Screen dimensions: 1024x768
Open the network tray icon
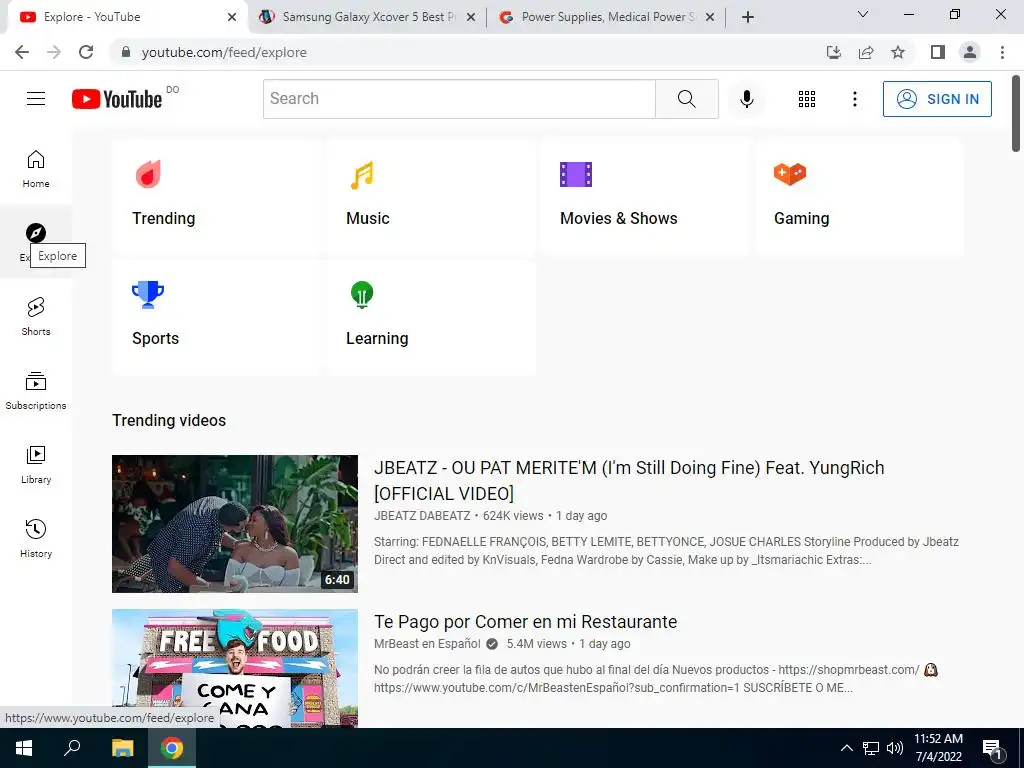coord(871,748)
